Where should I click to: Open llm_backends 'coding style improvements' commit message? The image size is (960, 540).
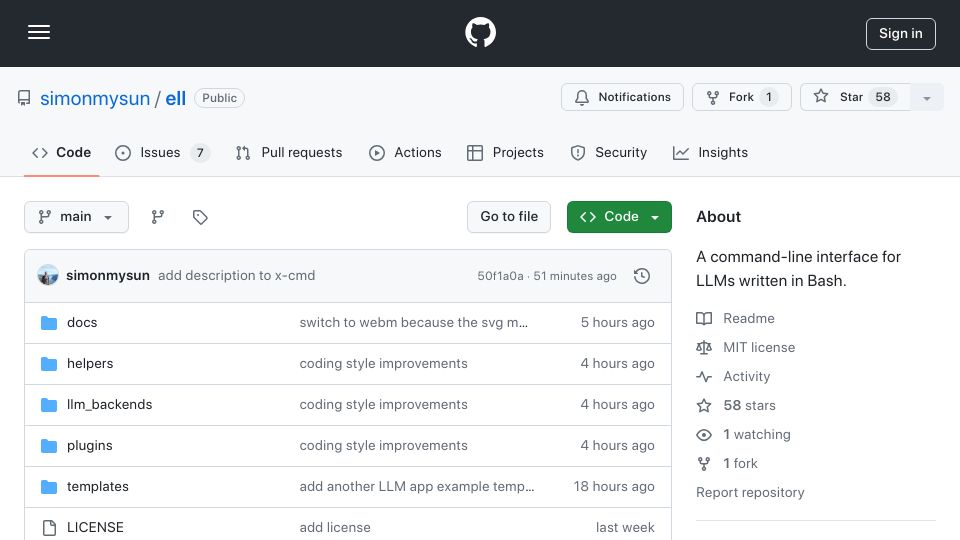click(383, 405)
